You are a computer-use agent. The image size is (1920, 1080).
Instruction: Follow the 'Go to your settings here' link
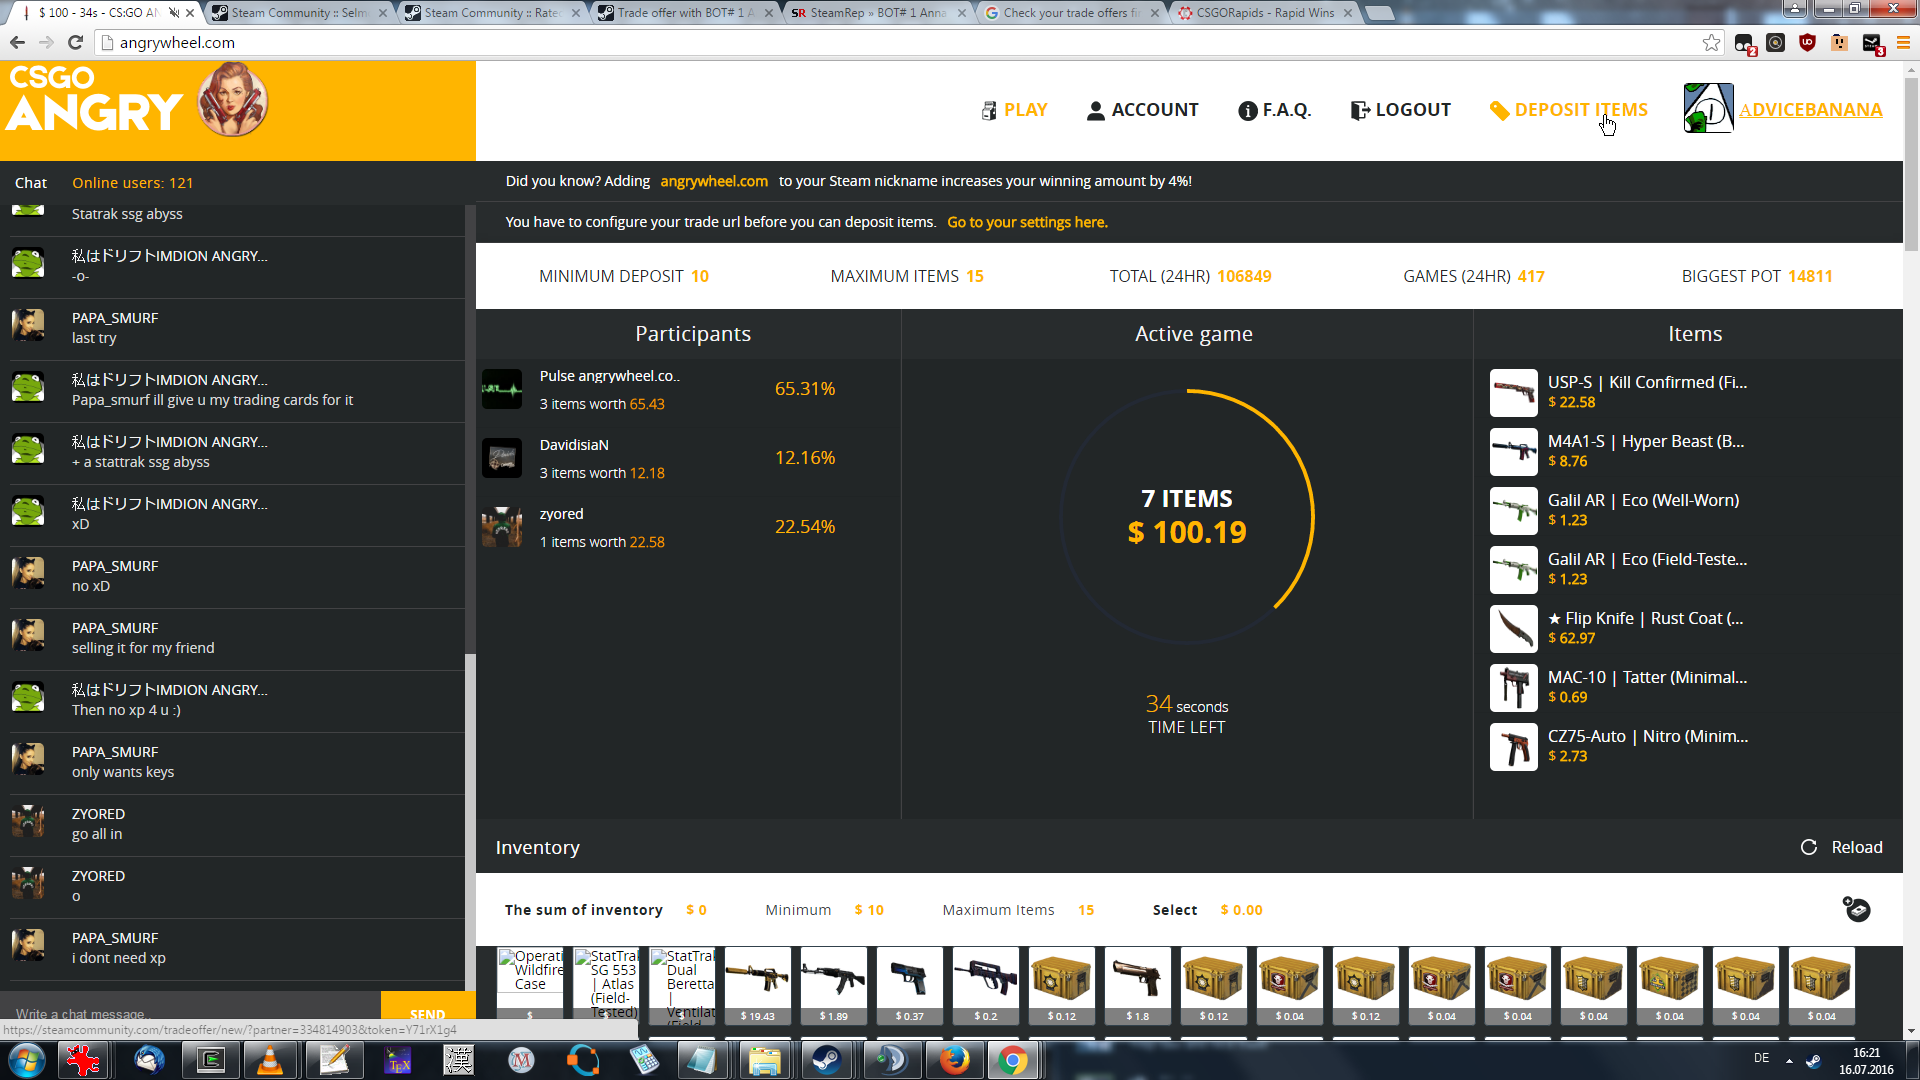1027,222
